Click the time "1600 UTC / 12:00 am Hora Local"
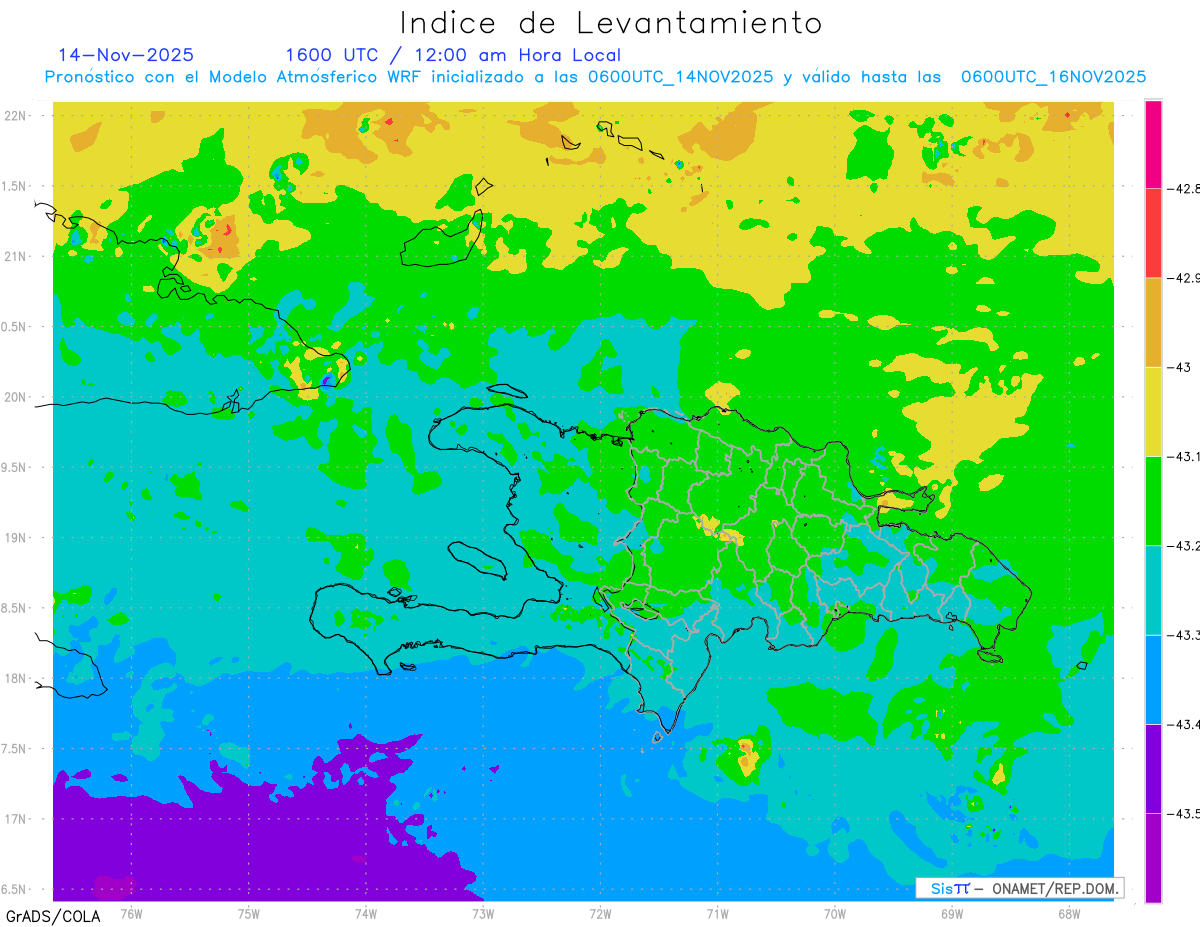The image size is (1200, 927). pos(453,55)
